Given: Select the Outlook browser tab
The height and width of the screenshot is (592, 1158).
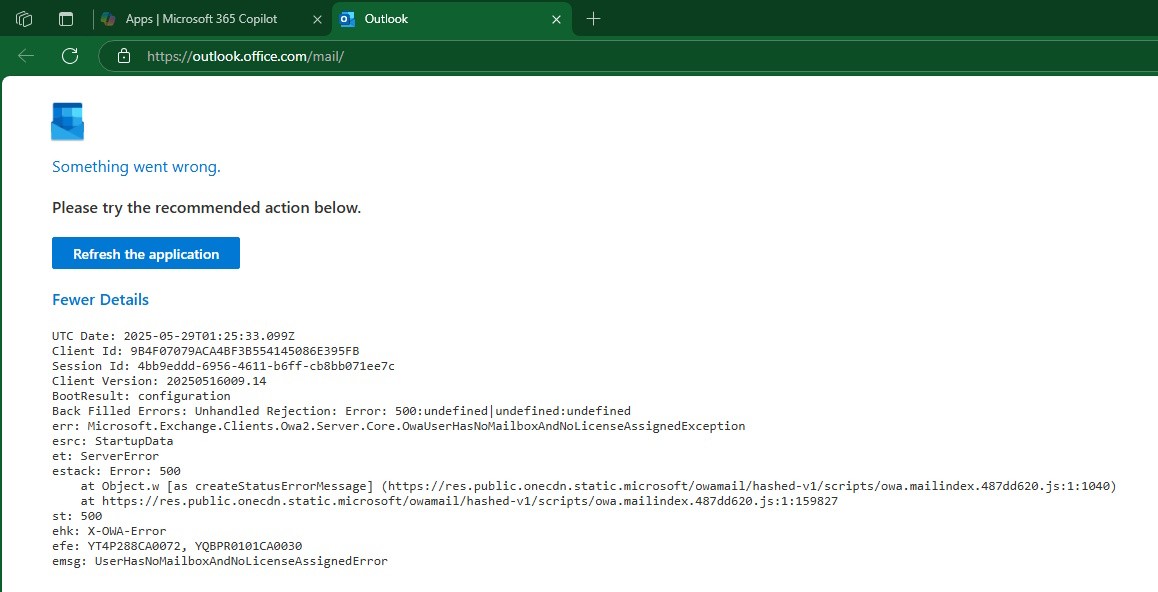Looking at the screenshot, I should click(440, 19).
